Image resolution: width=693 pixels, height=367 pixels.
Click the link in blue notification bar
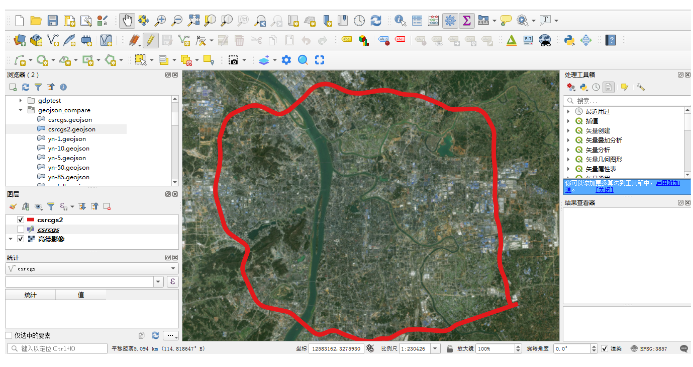[x=667, y=183]
